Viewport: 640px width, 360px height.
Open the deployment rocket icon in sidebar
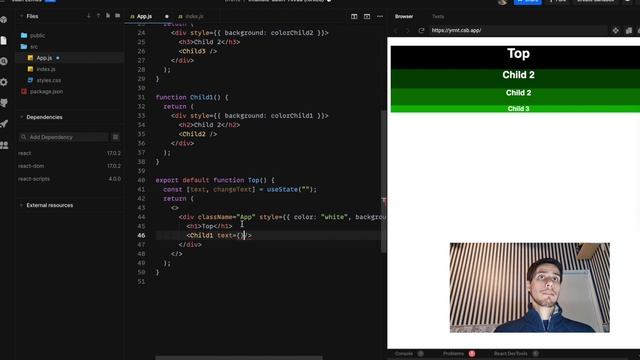[4, 124]
